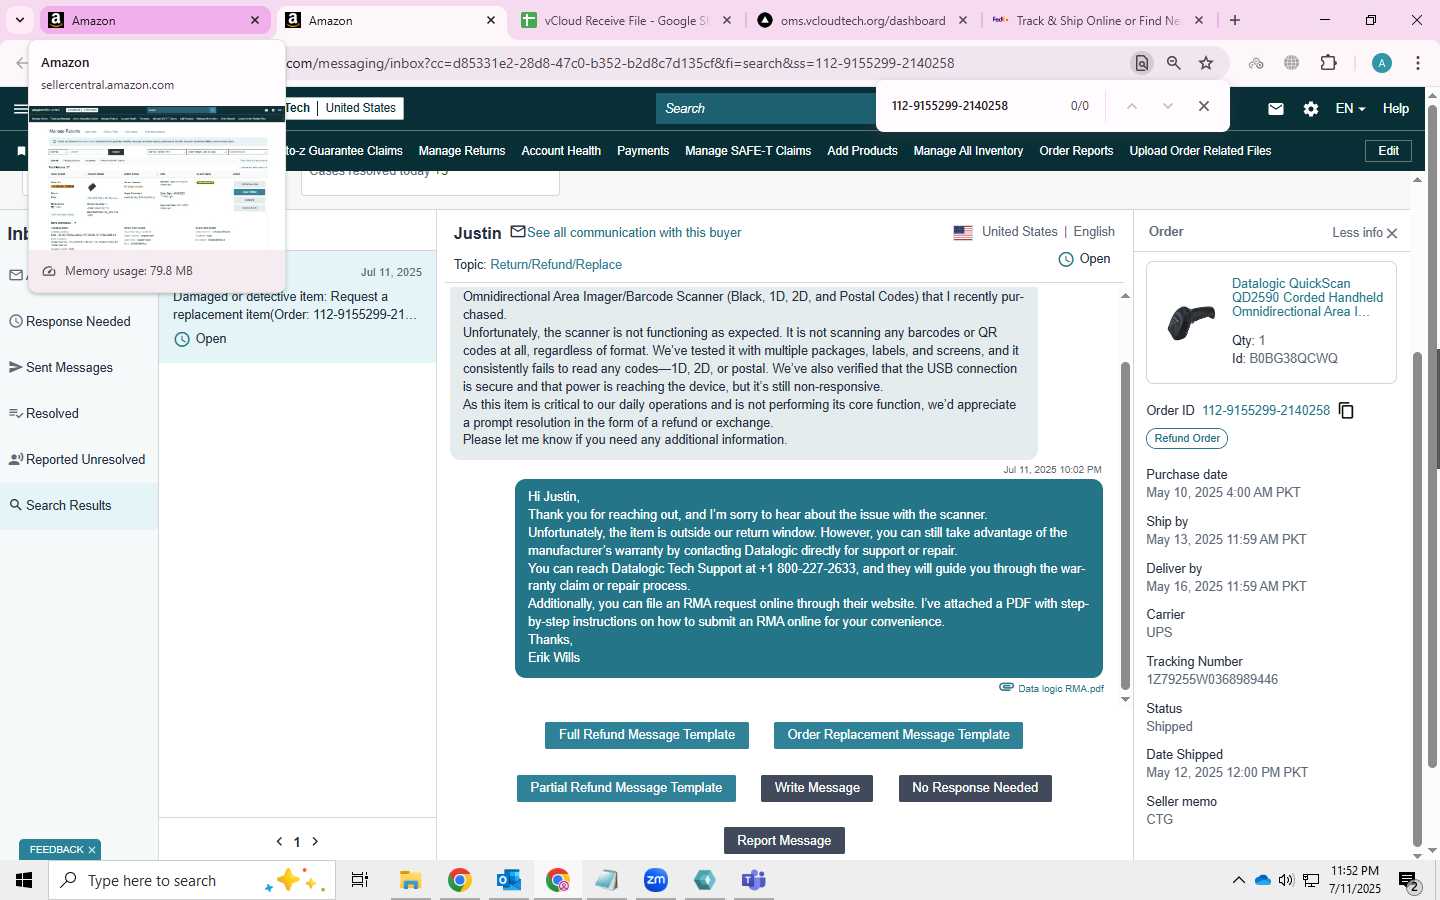1440x900 pixels.
Task: Copy the Order ID with copy icon
Action: point(1346,411)
